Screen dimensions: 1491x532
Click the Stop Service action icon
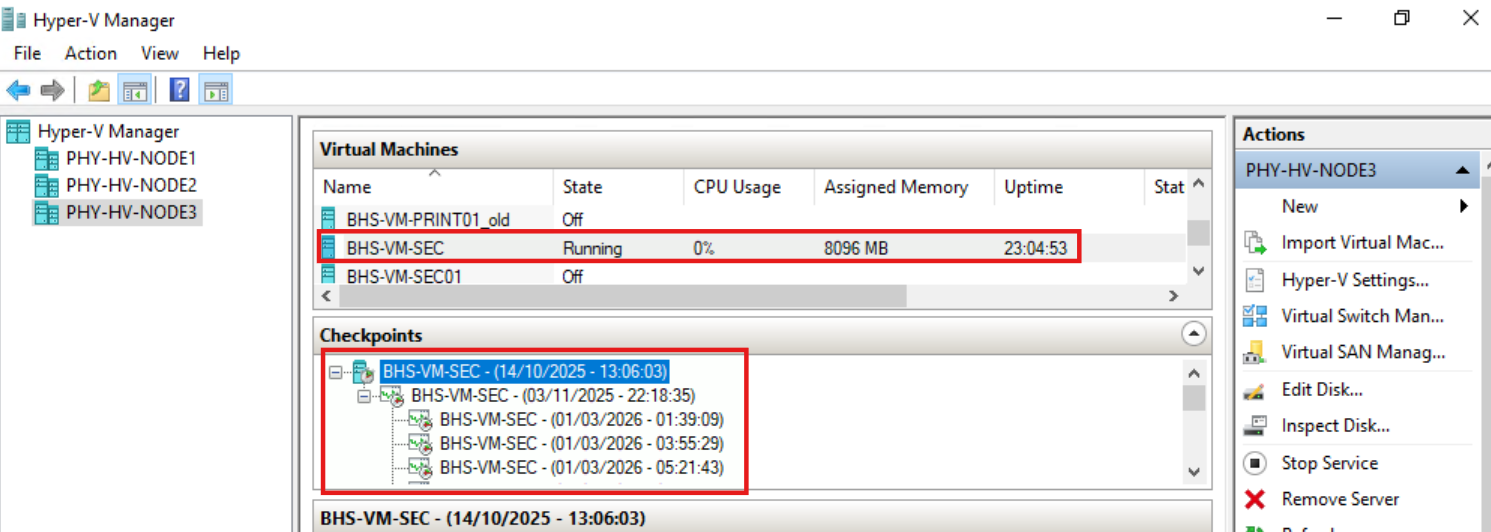[1255, 463]
